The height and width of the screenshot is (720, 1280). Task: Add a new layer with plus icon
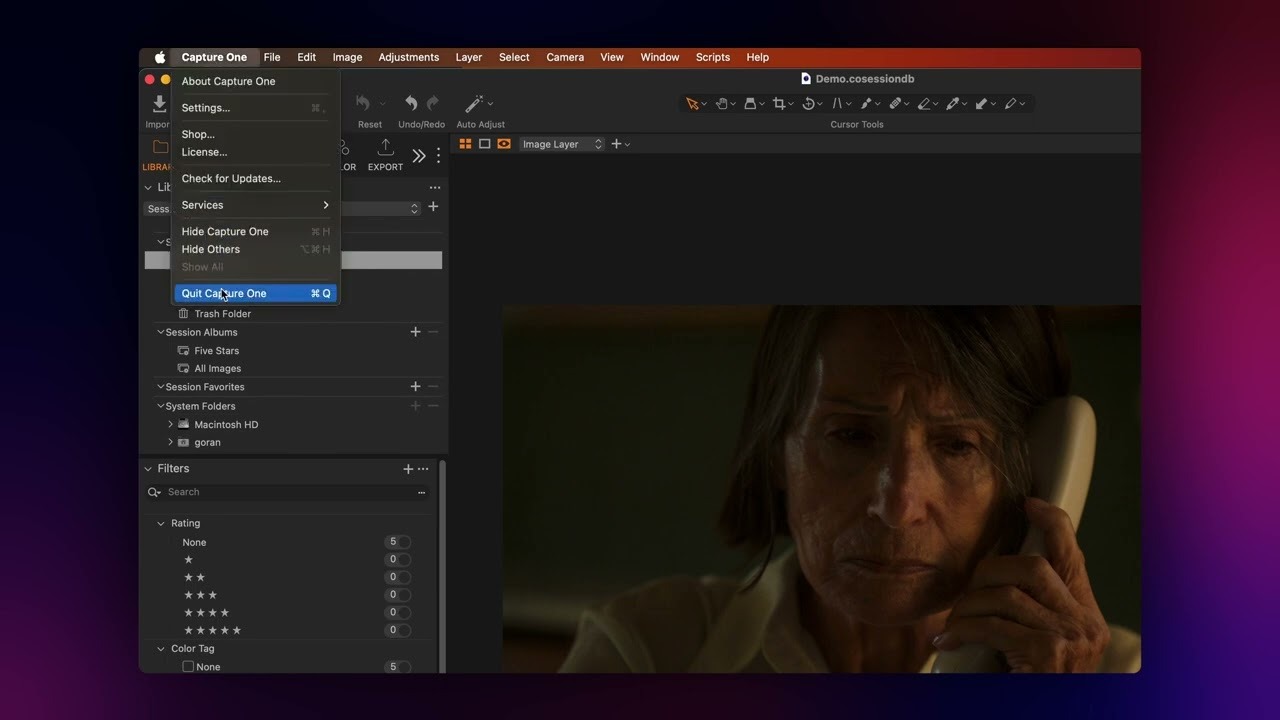point(616,144)
